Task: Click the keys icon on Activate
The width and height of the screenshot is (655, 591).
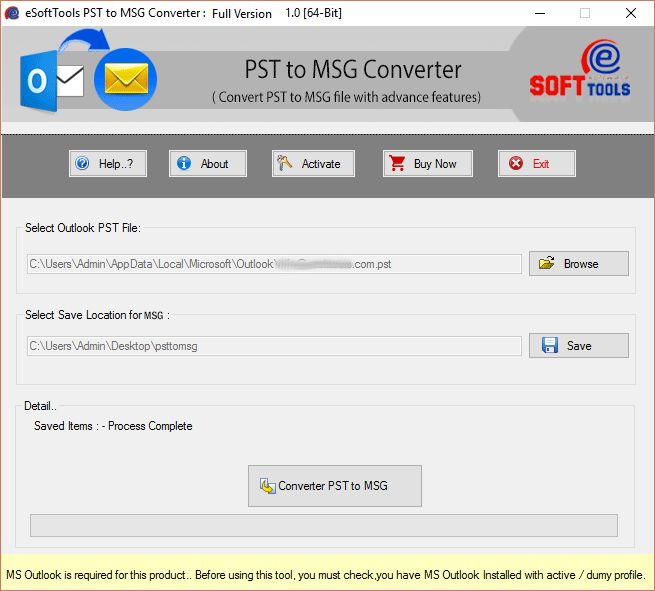Action: pyautogui.click(x=284, y=163)
